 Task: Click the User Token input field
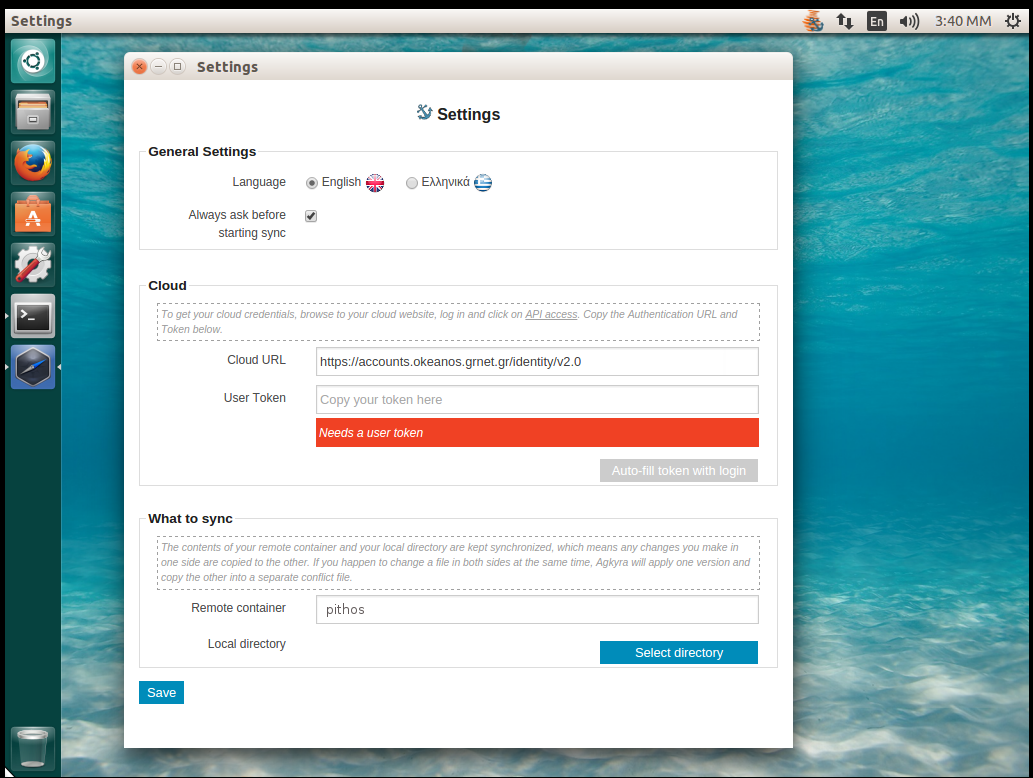[537, 398]
